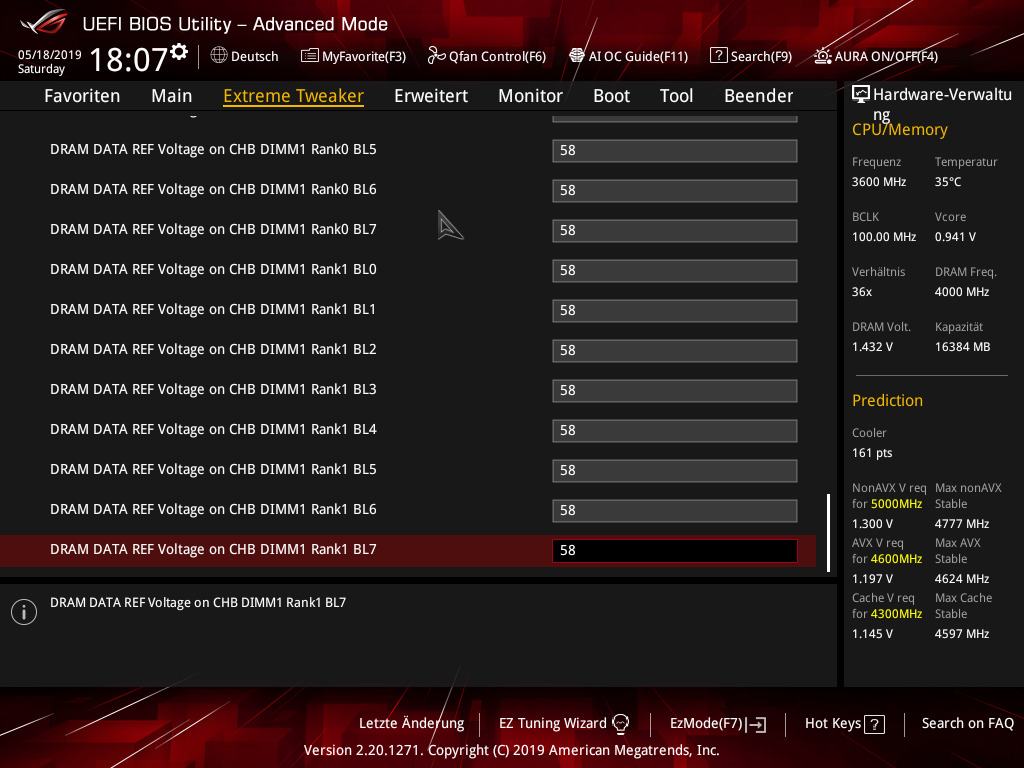Open the Favoriten tab
The height and width of the screenshot is (768, 1024).
click(82, 96)
